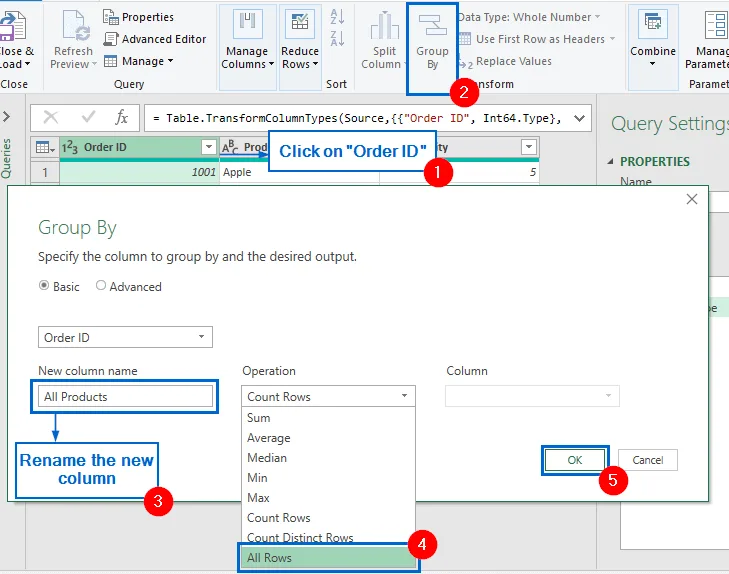
Task: Click row number 1 header
Action: click(45, 172)
